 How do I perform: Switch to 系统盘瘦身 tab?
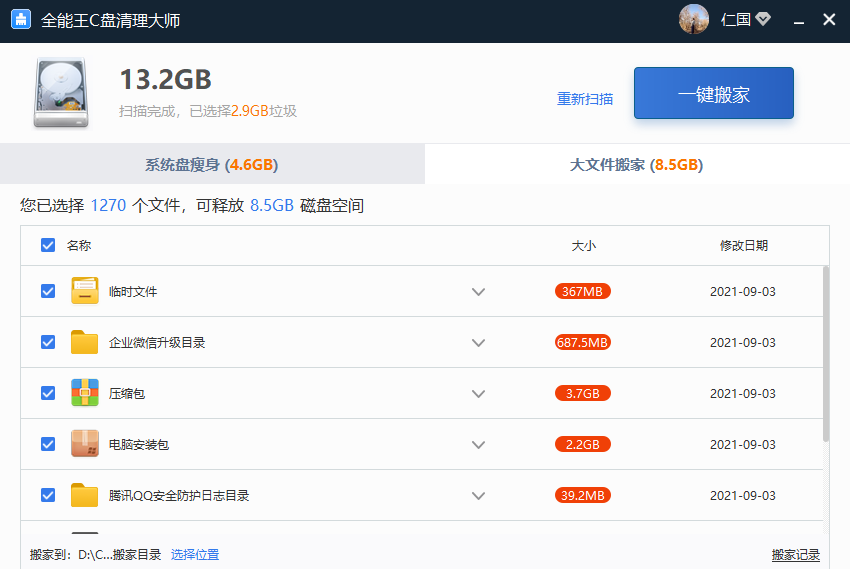point(211,164)
